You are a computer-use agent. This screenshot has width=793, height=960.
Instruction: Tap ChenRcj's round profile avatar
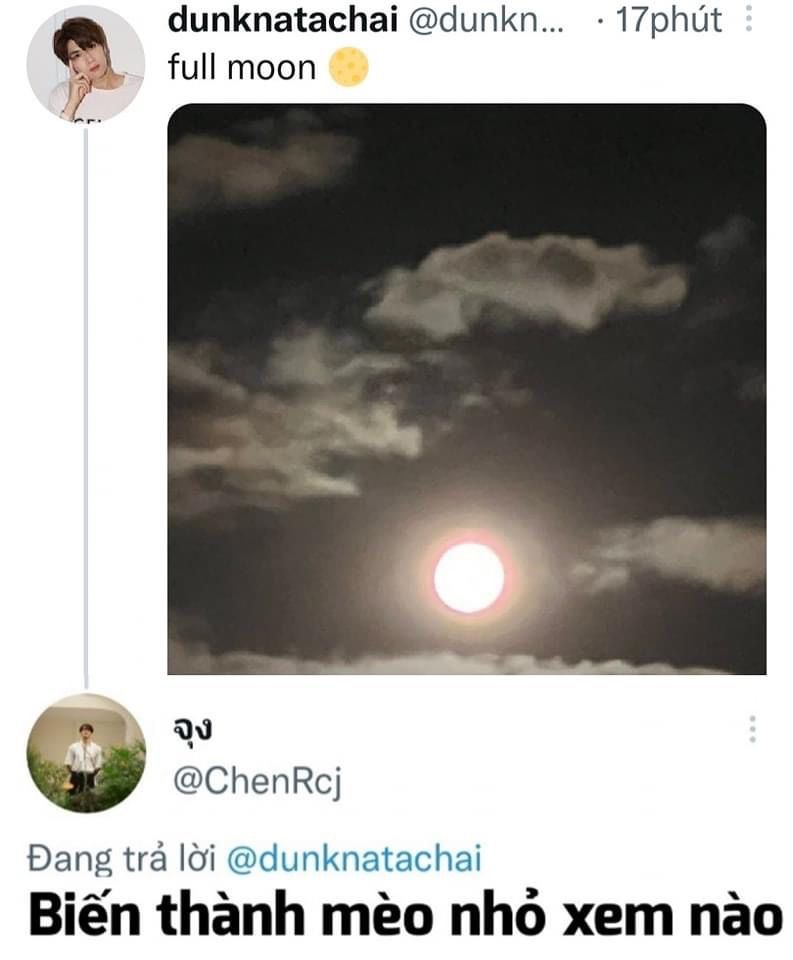pos(86,753)
